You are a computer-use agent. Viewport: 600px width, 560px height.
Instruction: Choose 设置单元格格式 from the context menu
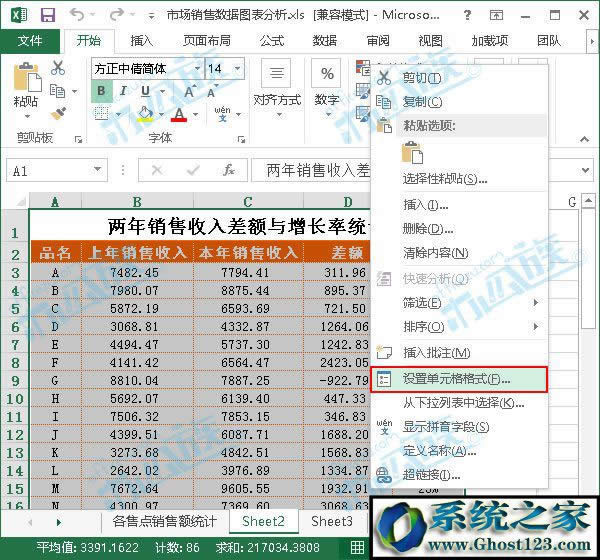click(x=456, y=380)
